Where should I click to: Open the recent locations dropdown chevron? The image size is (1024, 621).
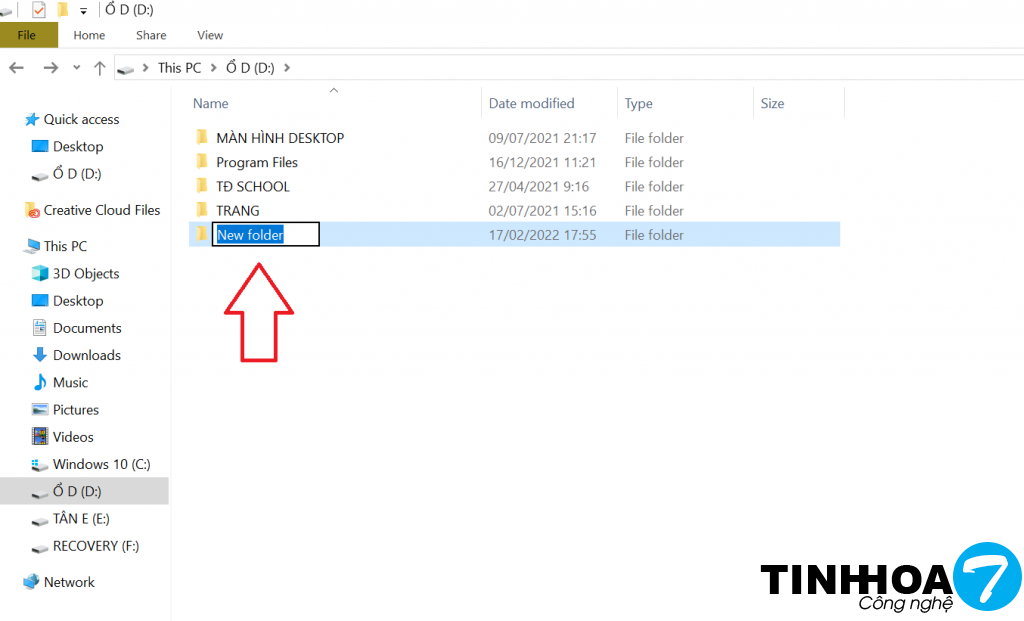(76, 68)
